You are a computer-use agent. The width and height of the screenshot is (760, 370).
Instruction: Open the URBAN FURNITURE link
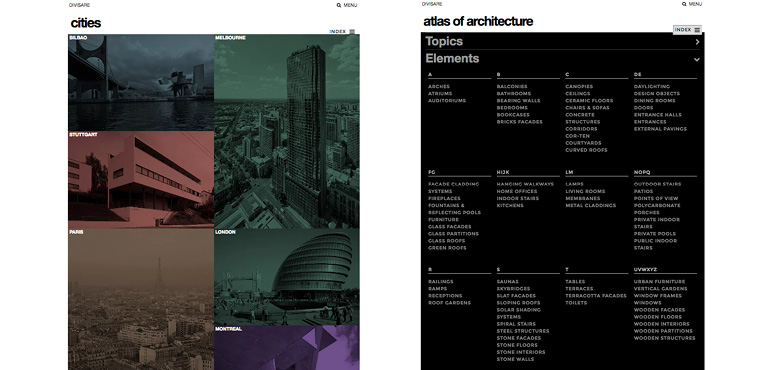point(659,282)
